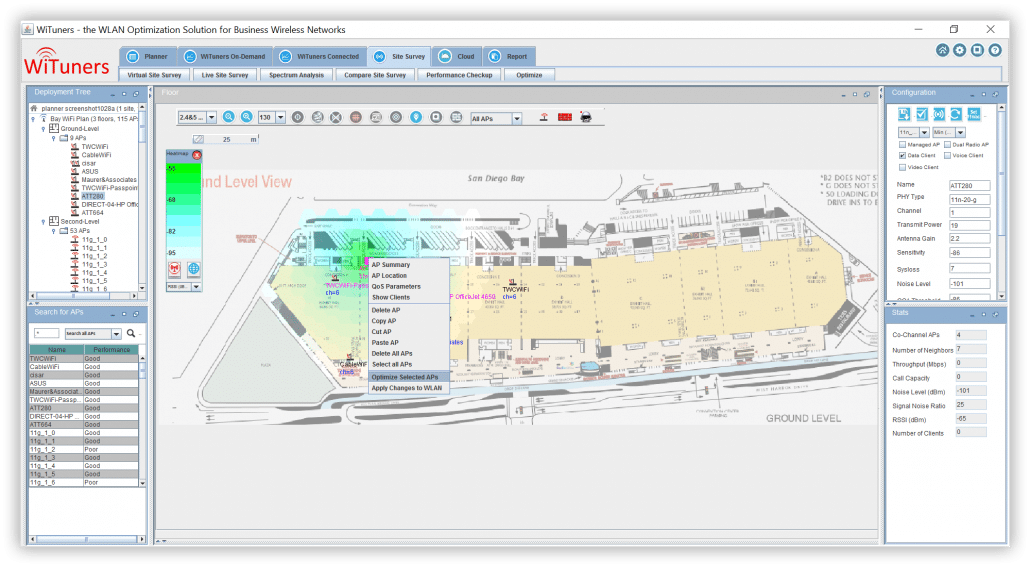The width and height of the screenshot is (1030, 567).
Task: Click the first Configuration save/import icon
Action: click(x=904, y=114)
